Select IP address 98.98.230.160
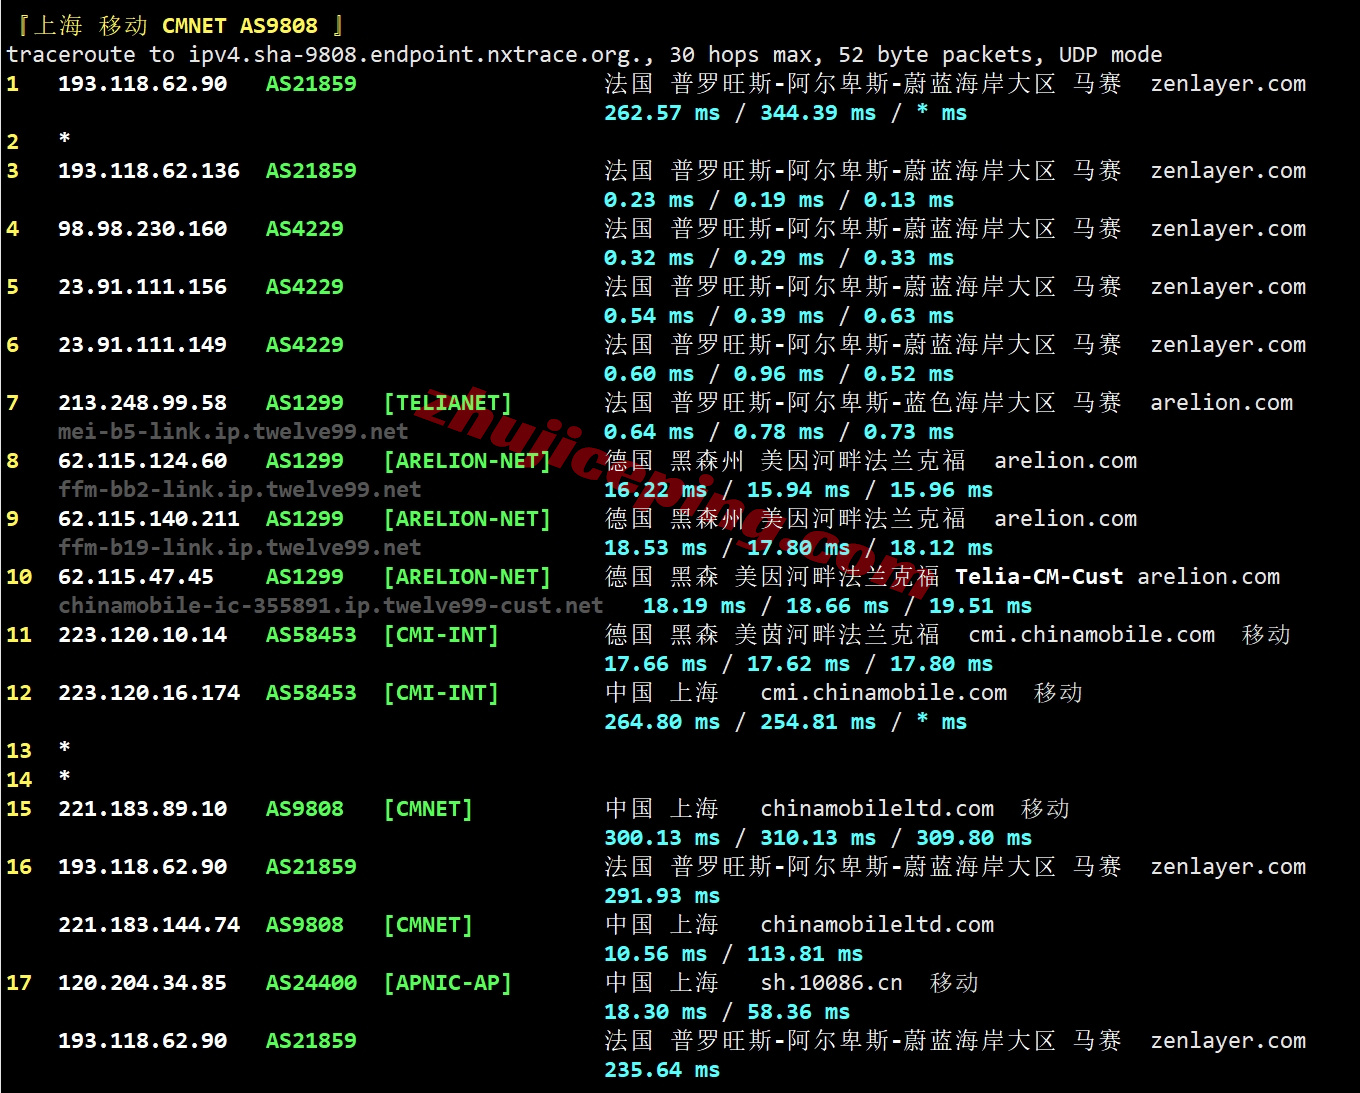 click(142, 229)
